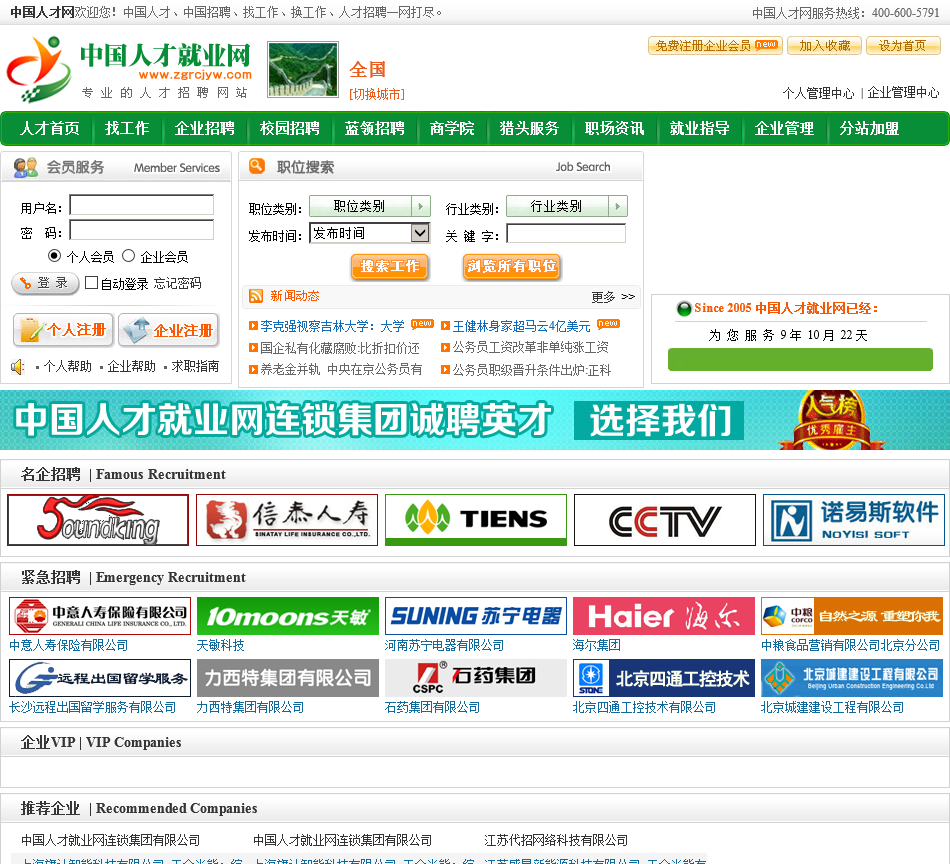This screenshot has height=864, width=950.
Task: Click the 个人注册 button
Action: click(63, 330)
